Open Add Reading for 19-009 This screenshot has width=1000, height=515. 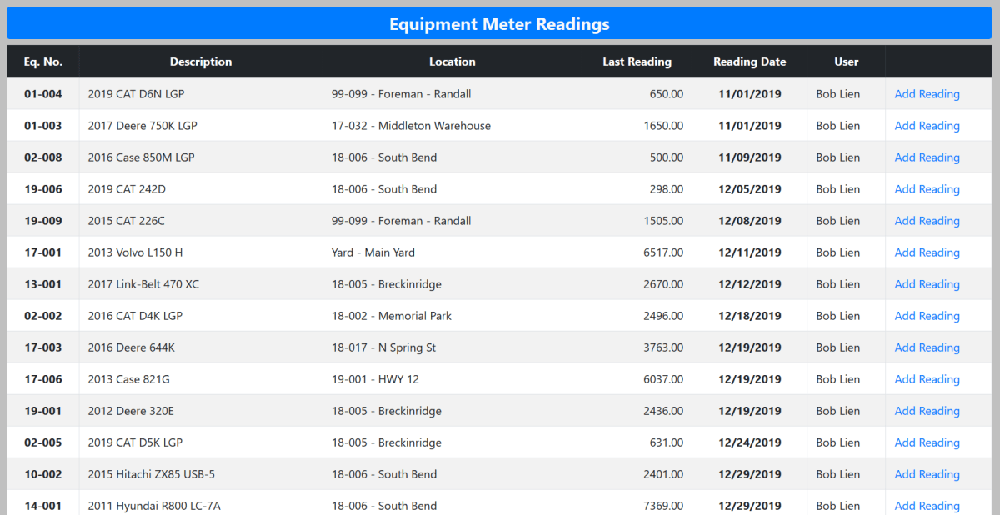tap(927, 221)
